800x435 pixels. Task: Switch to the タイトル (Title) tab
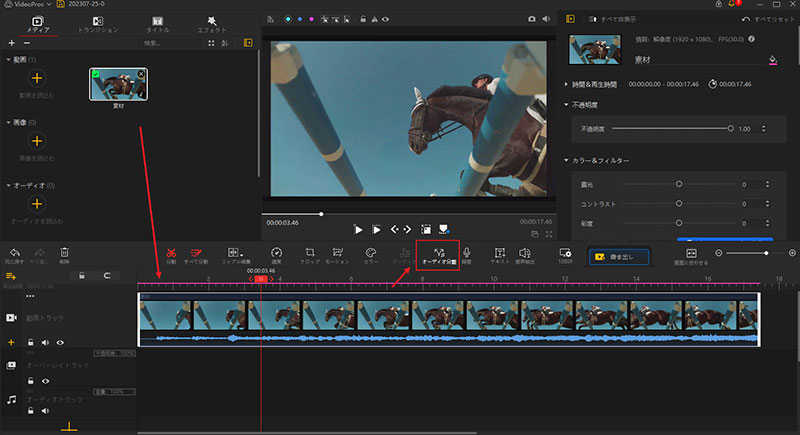(158, 24)
